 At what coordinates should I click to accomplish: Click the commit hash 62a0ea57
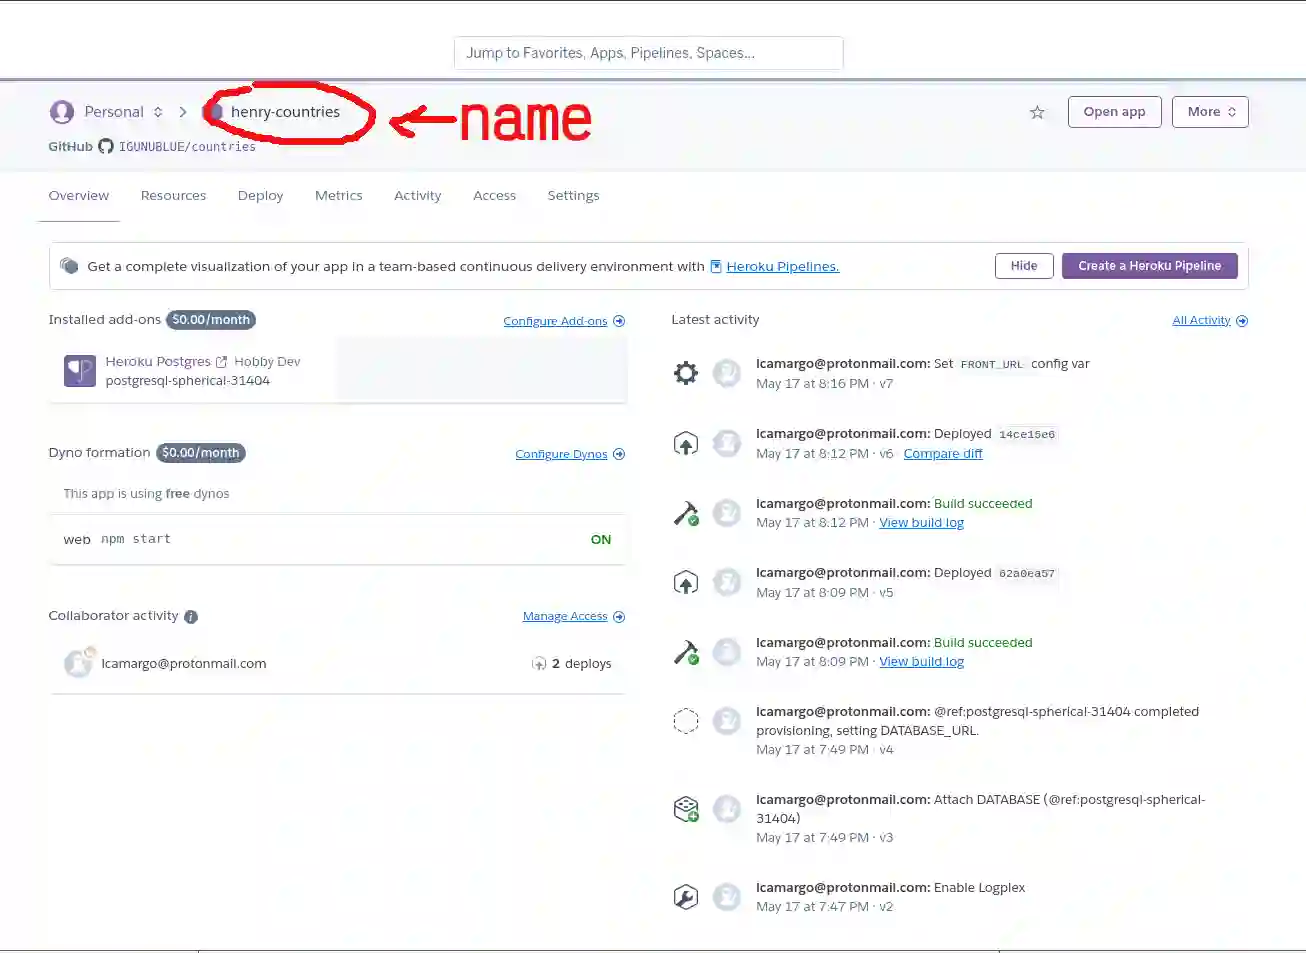(x=1027, y=574)
